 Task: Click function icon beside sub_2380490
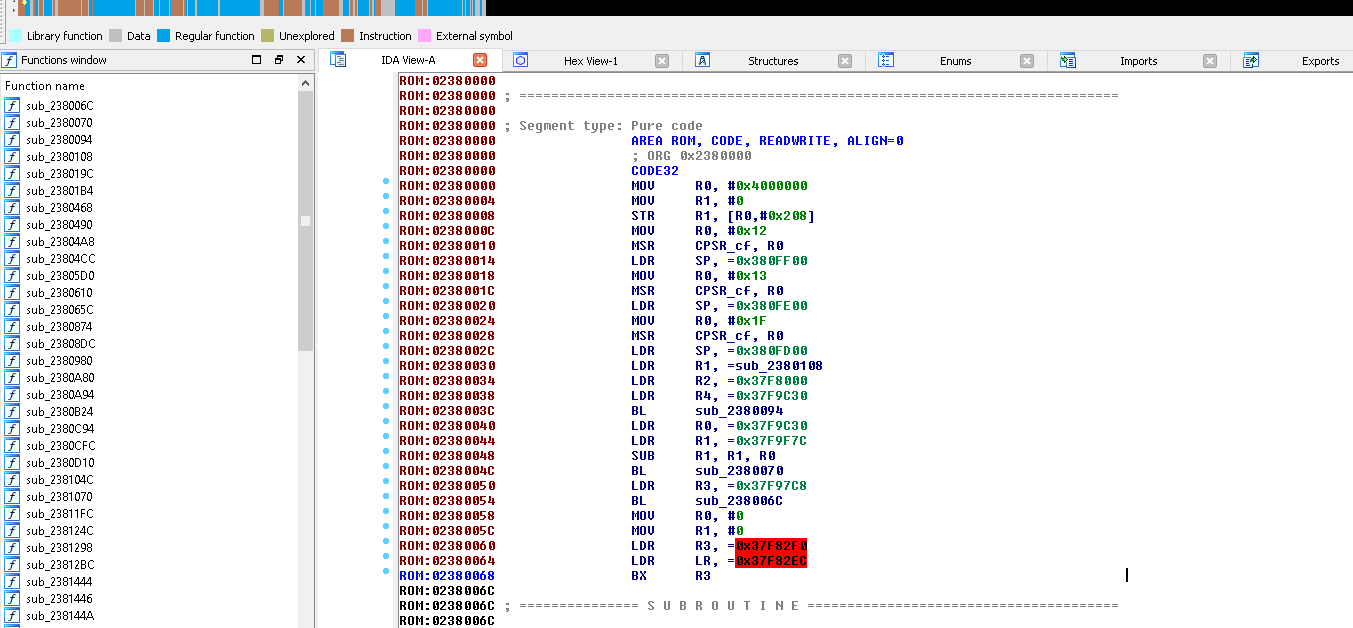pos(12,224)
